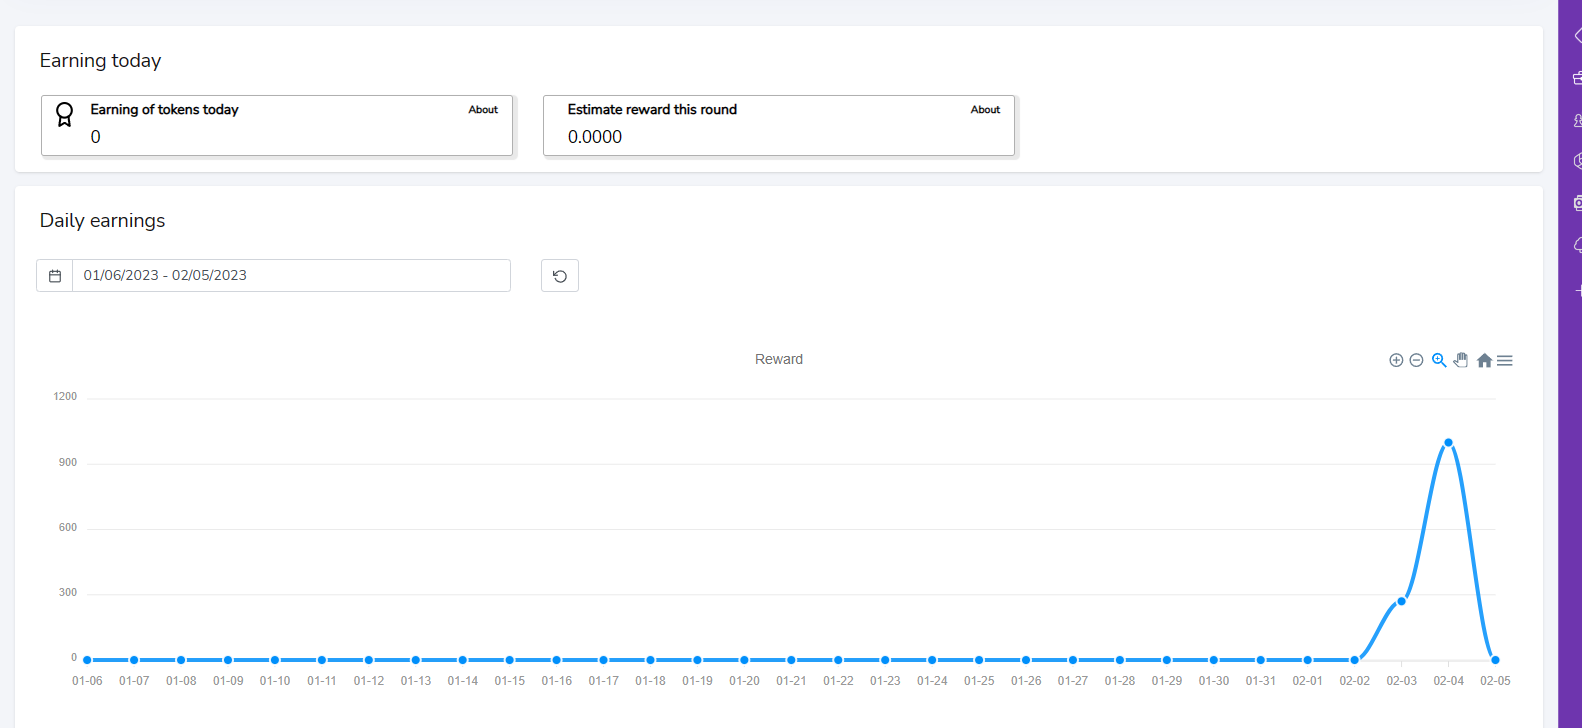Screen dimensions: 1582x728
Task: Open the cloud icon in purple sidebar
Action: click(1577, 245)
